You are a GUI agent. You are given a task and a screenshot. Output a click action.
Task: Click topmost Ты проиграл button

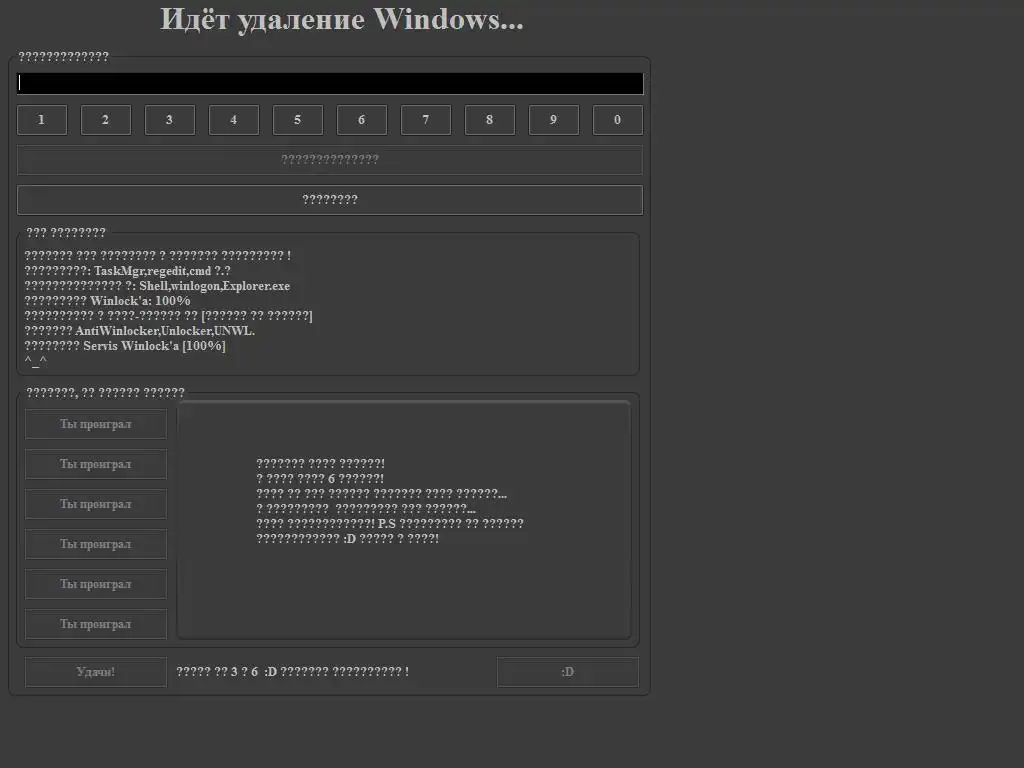[x=96, y=424]
